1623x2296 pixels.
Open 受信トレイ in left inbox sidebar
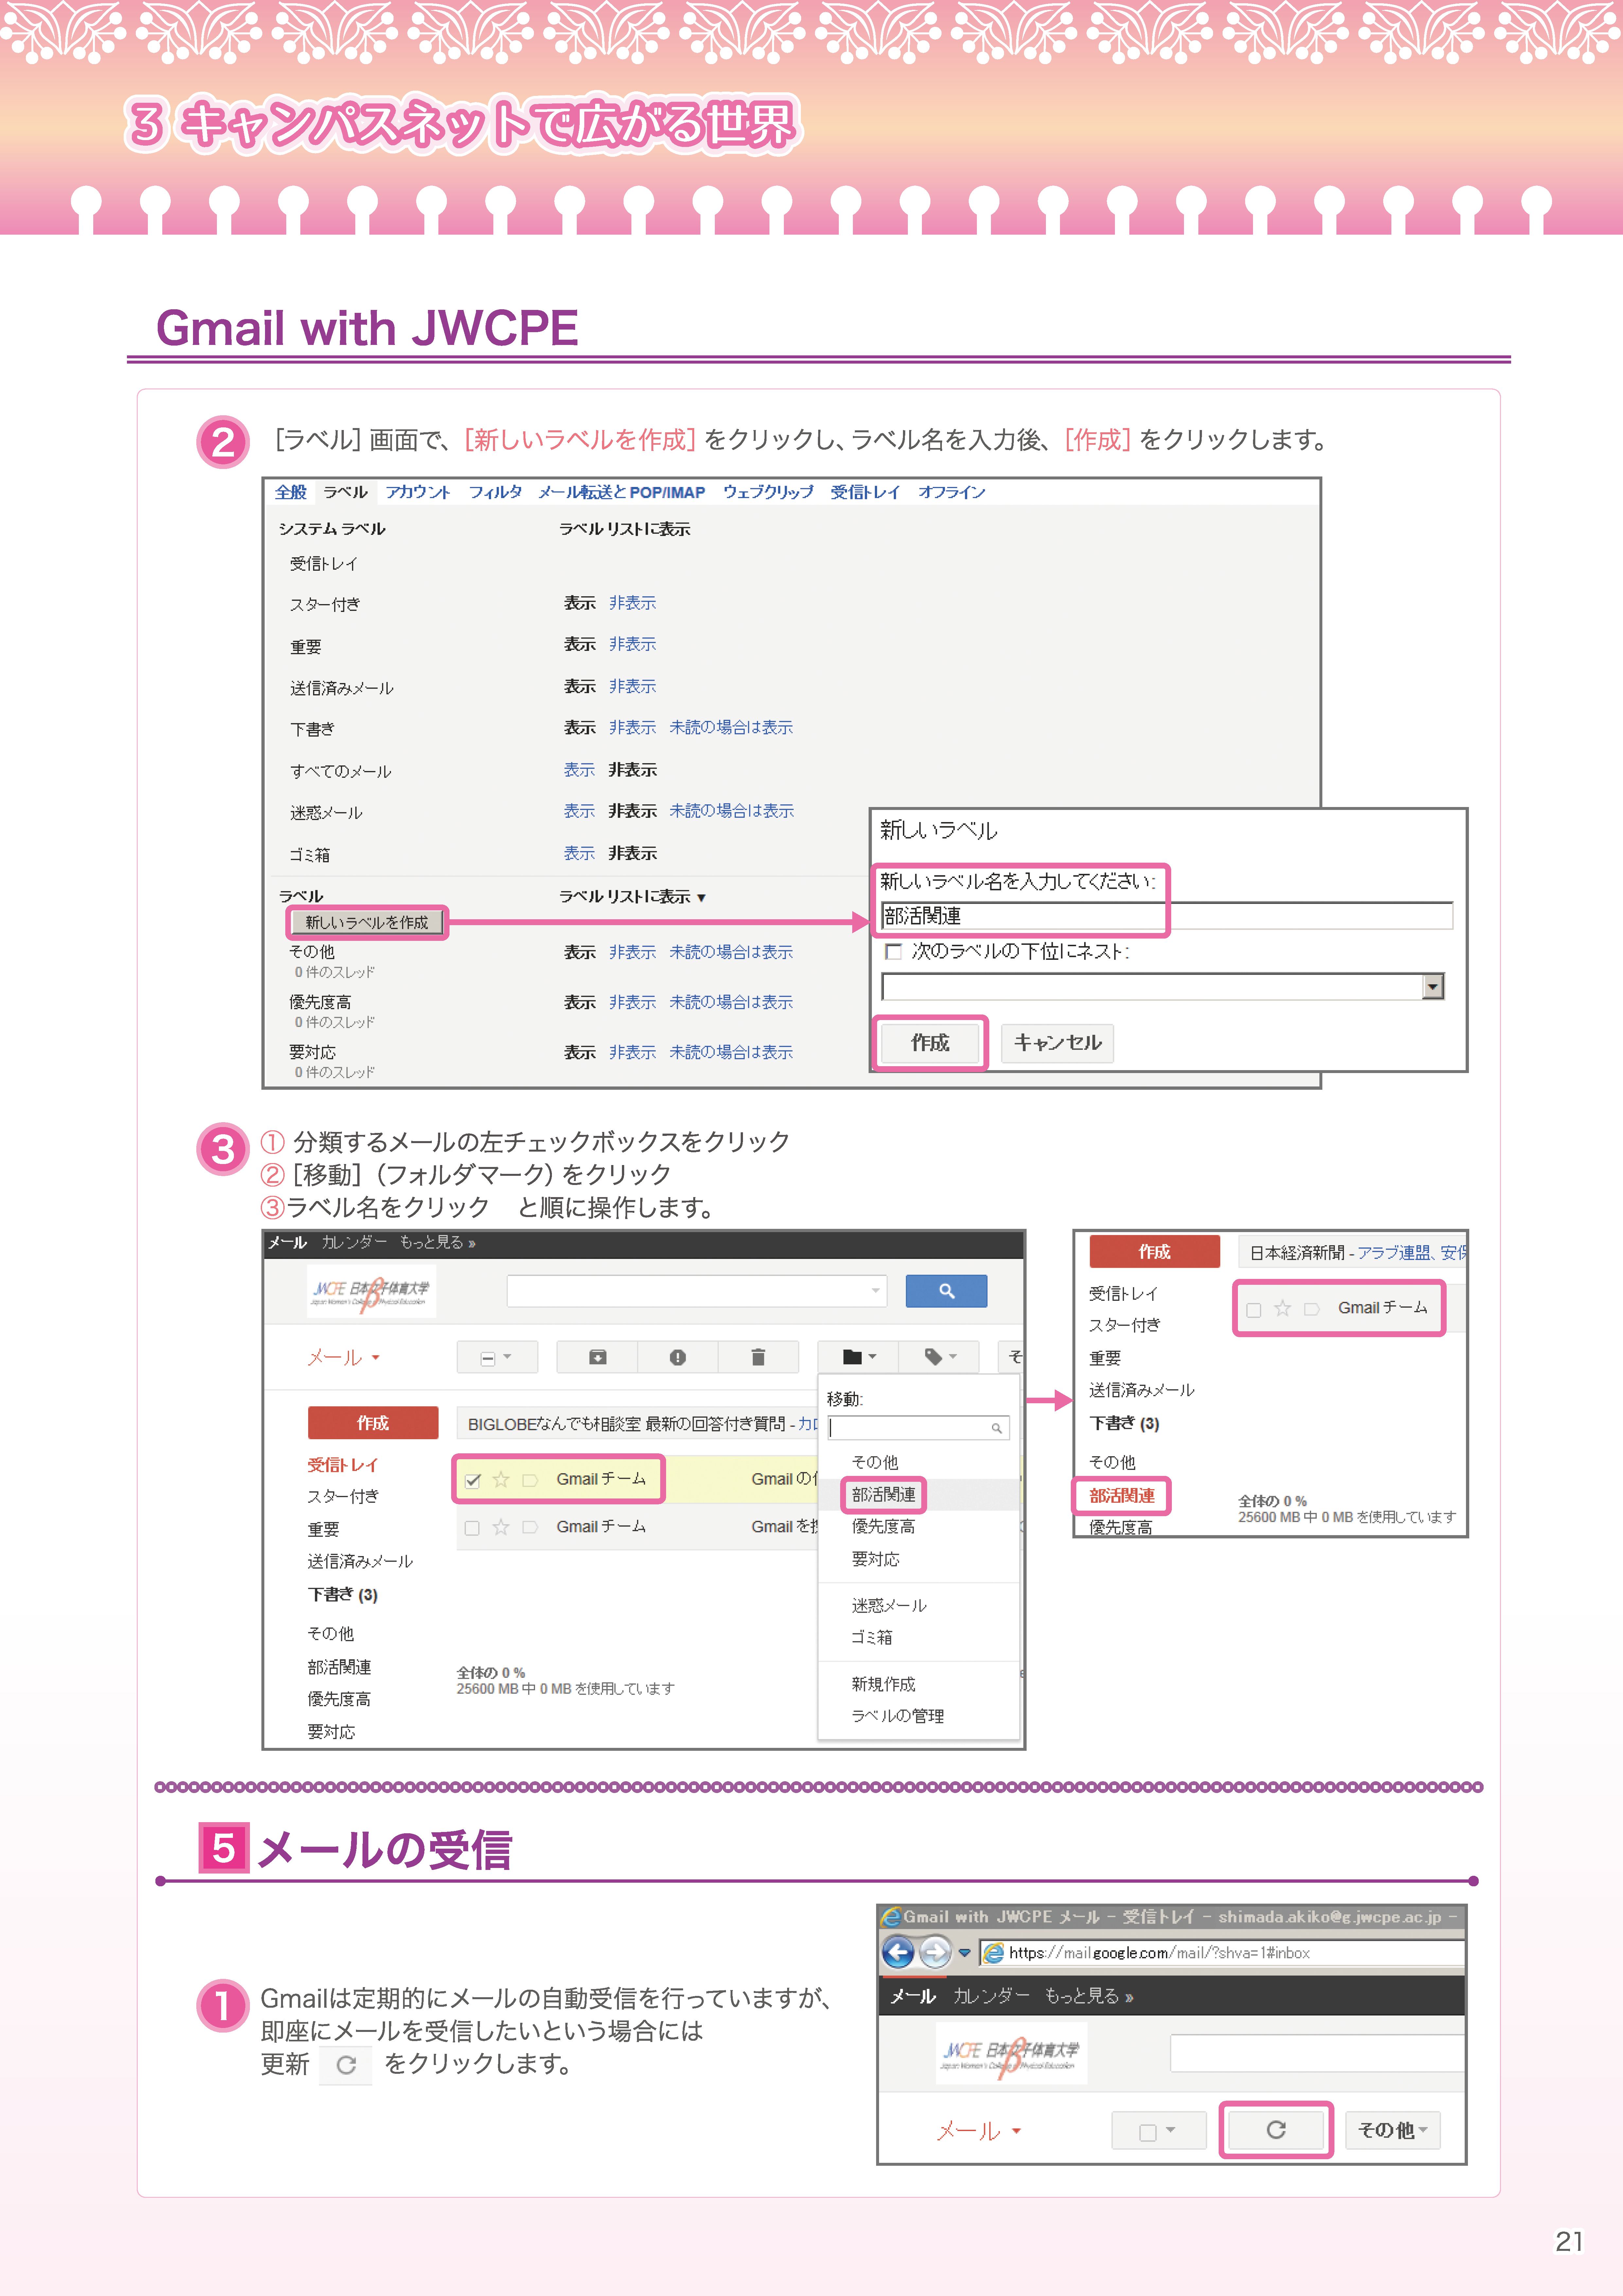click(343, 1465)
